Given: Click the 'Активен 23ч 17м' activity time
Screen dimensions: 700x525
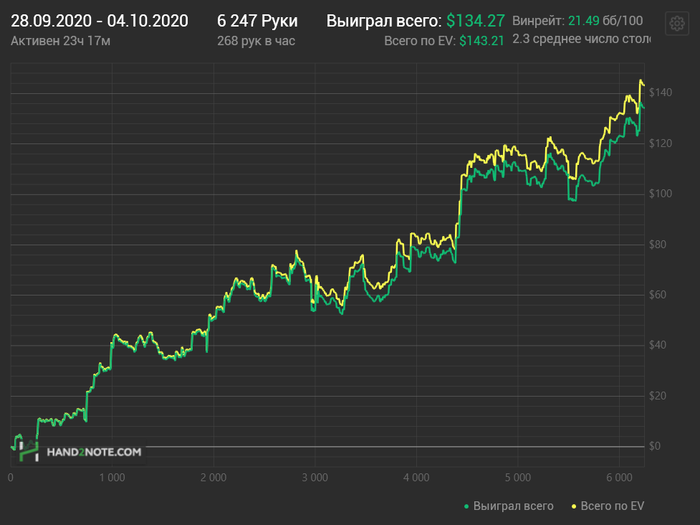Looking at the screenshot, I should point(60,41).
